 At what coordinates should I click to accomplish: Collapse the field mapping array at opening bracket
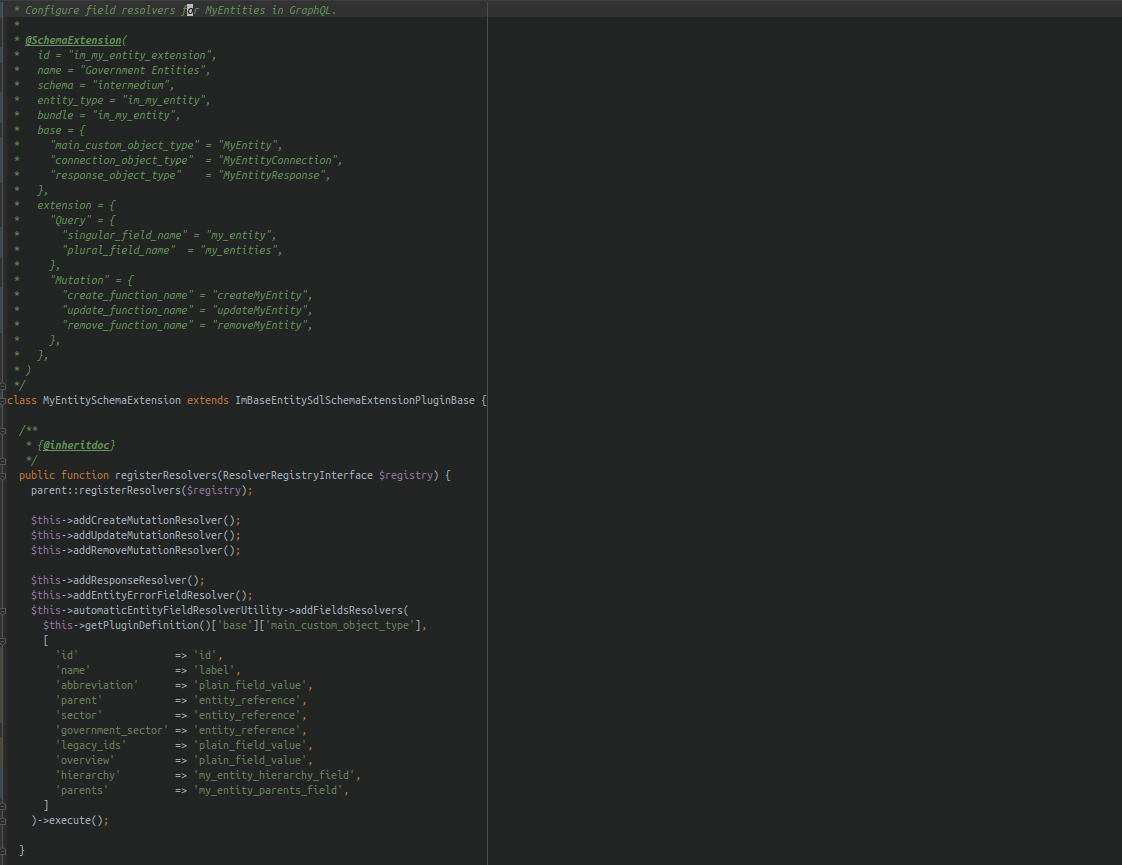(4, 640)
